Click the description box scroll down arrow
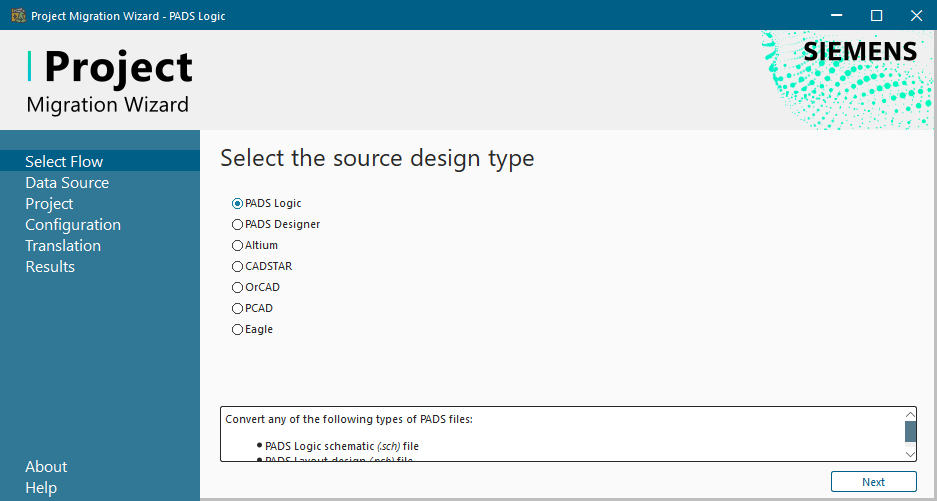937x501 pixels. 910,453
